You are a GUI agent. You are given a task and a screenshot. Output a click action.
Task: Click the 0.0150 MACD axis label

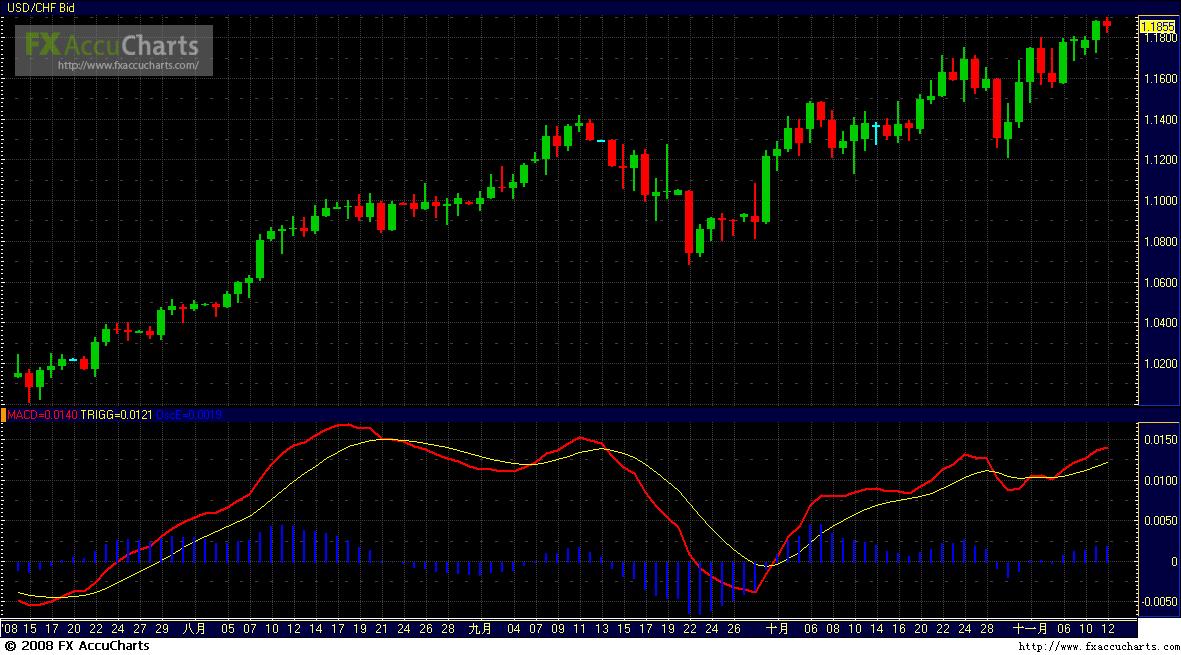point(1160,439)
